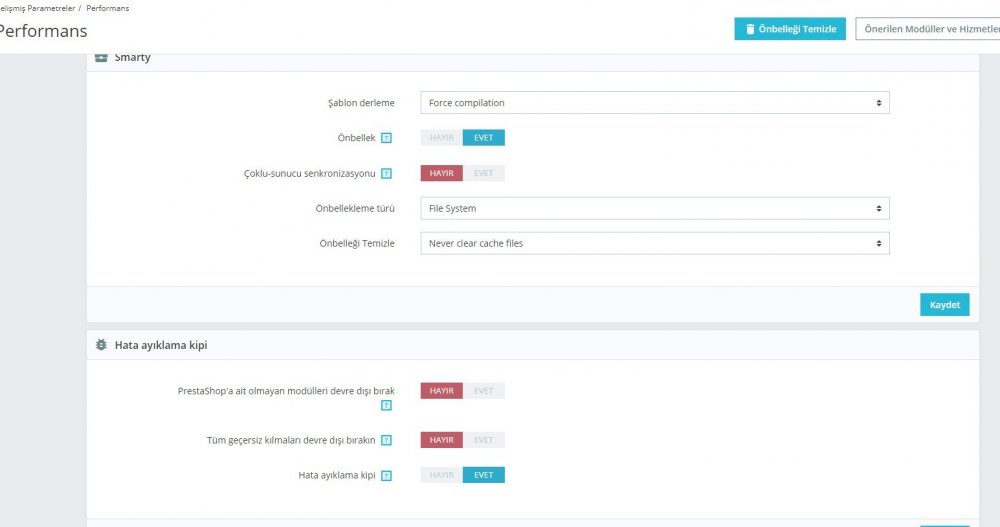Click the trash icon on Önbelleği Temizle button
This screenshot has height=527, width=1000.
[x=750, y=29]
